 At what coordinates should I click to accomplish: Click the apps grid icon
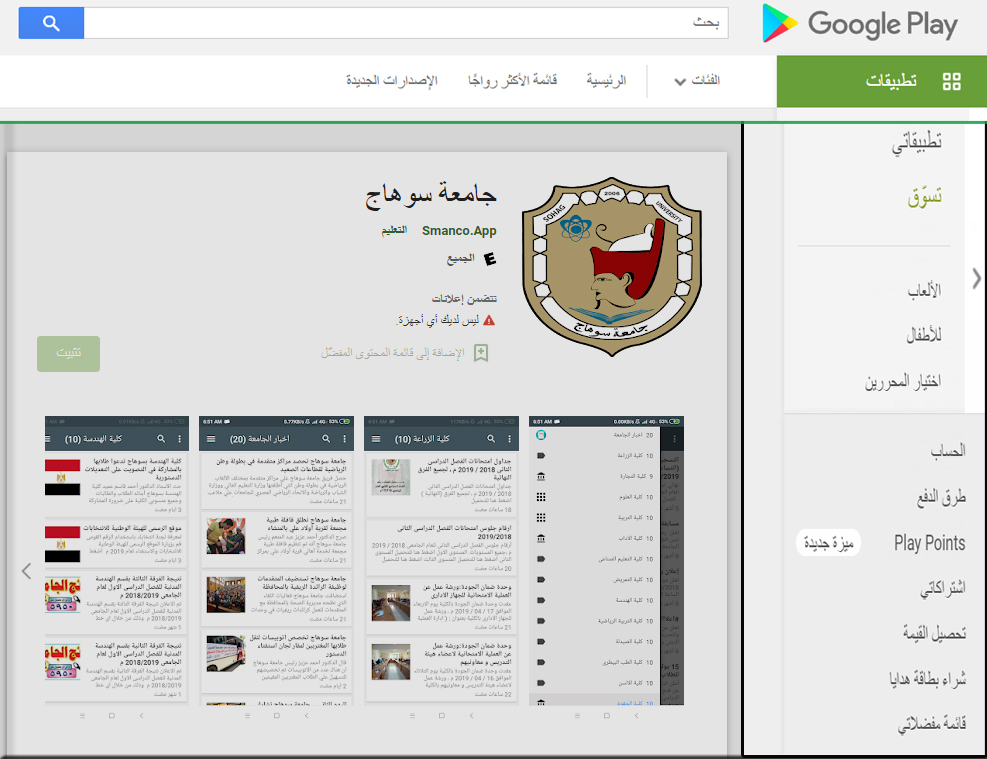point(951,82)
